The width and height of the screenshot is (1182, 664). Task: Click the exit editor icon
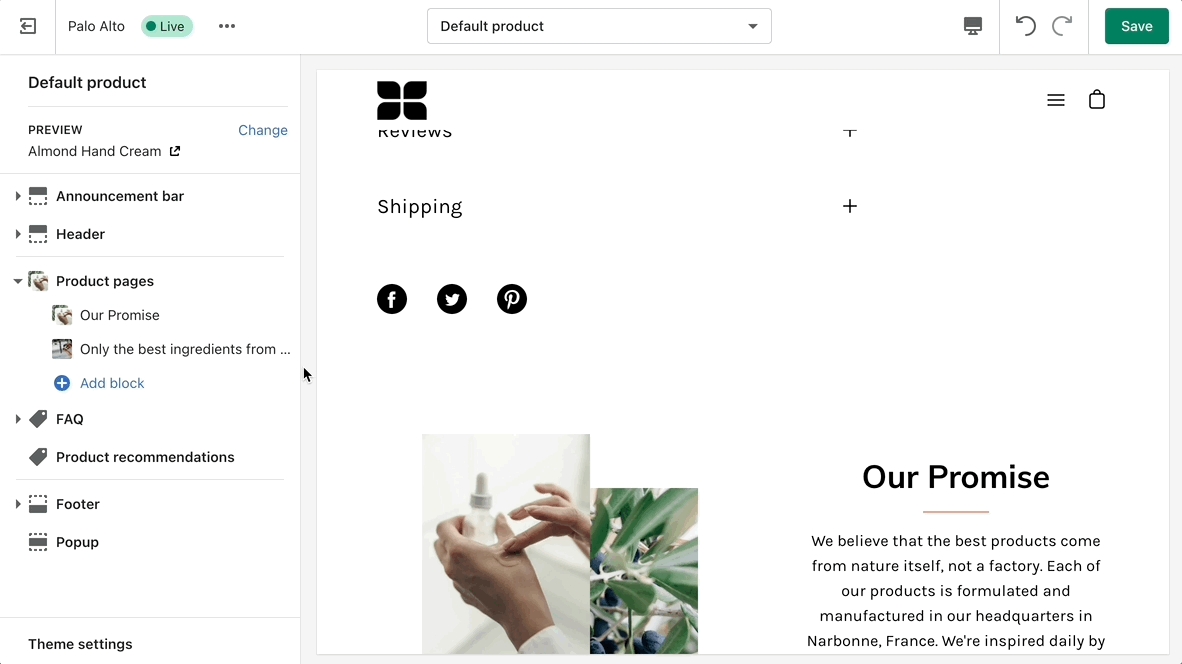28,27
